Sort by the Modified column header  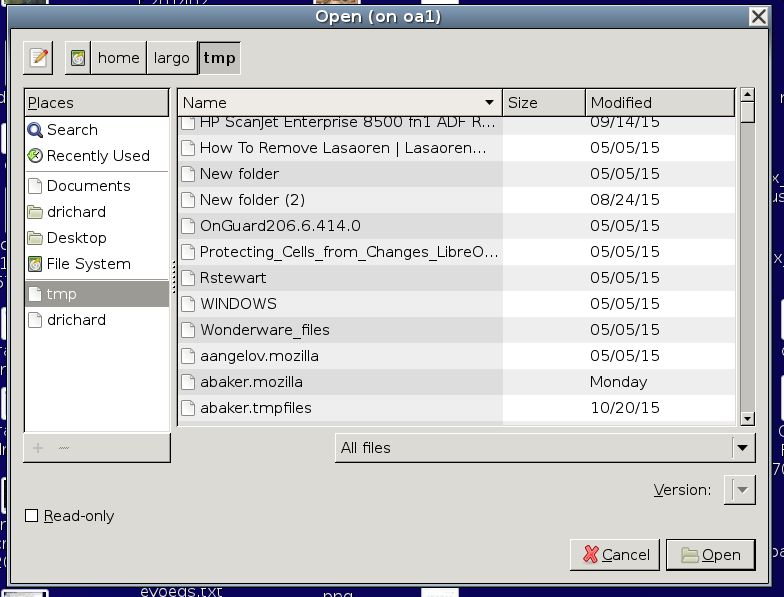660,103
